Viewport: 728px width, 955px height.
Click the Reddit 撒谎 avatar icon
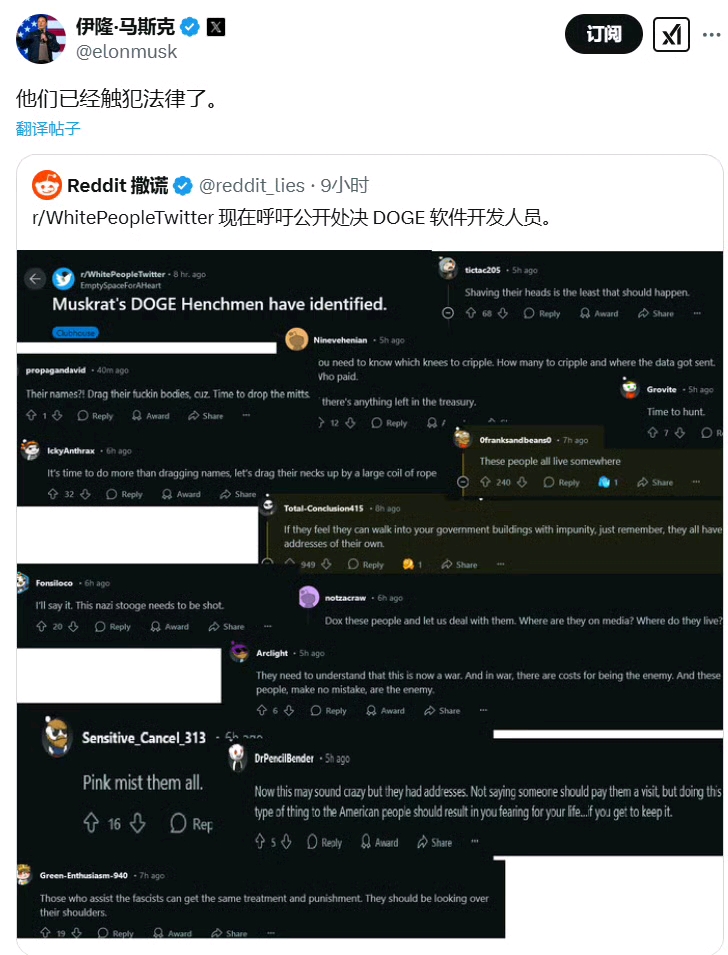(x=47, y=185)
